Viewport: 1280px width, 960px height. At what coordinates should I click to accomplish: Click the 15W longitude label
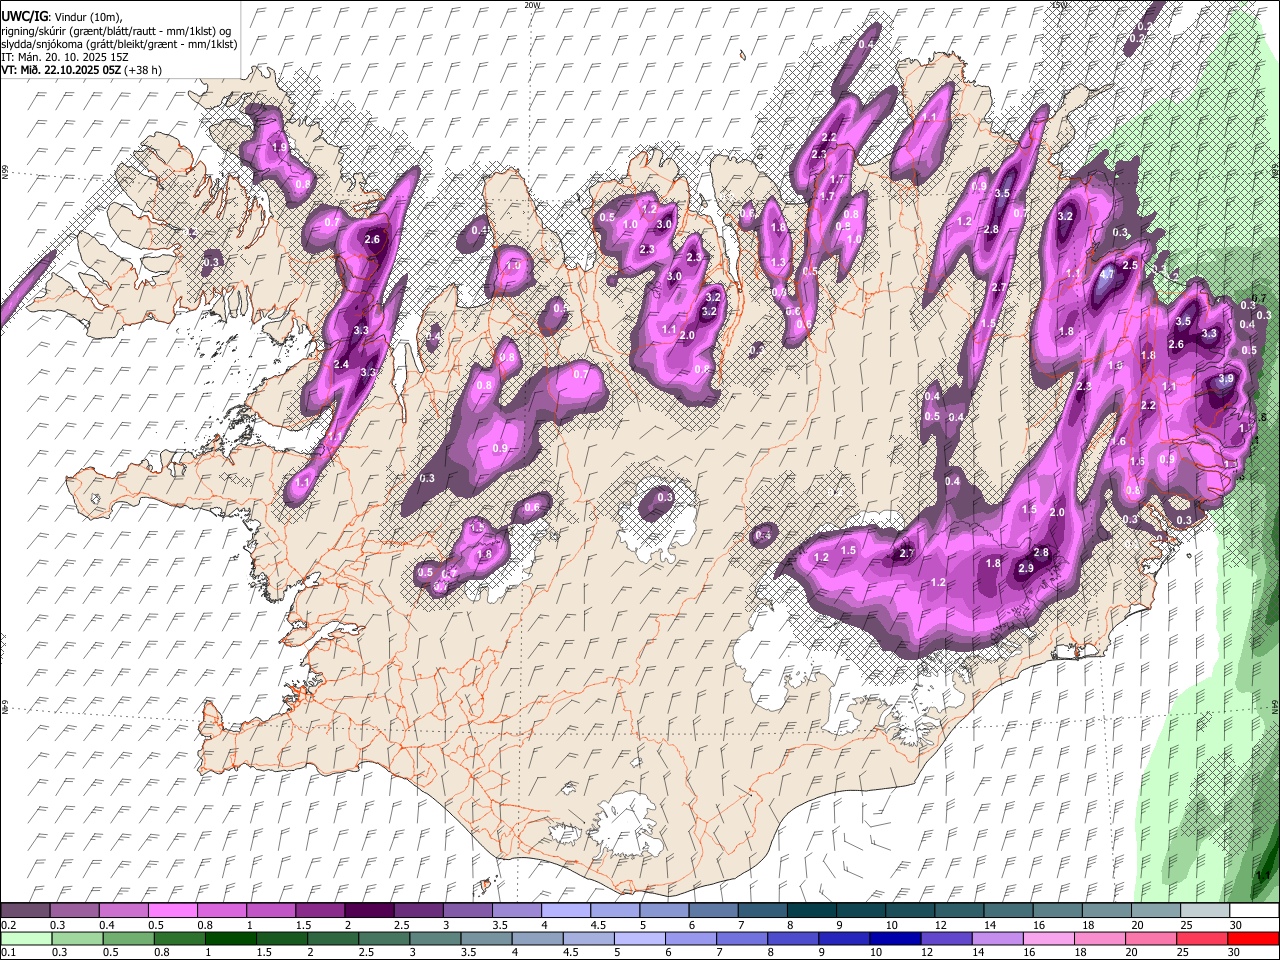(x=1061, y=5)
